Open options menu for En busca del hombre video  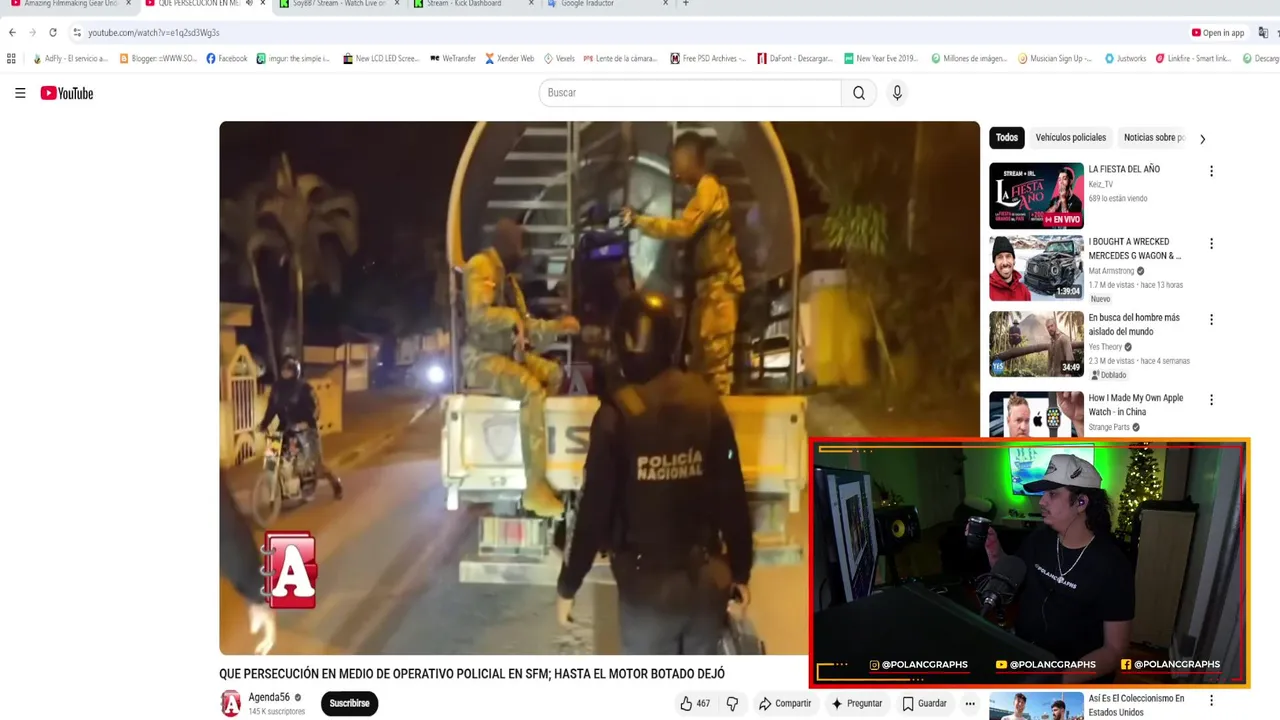pyautogui.click(x=1211, y=319)
